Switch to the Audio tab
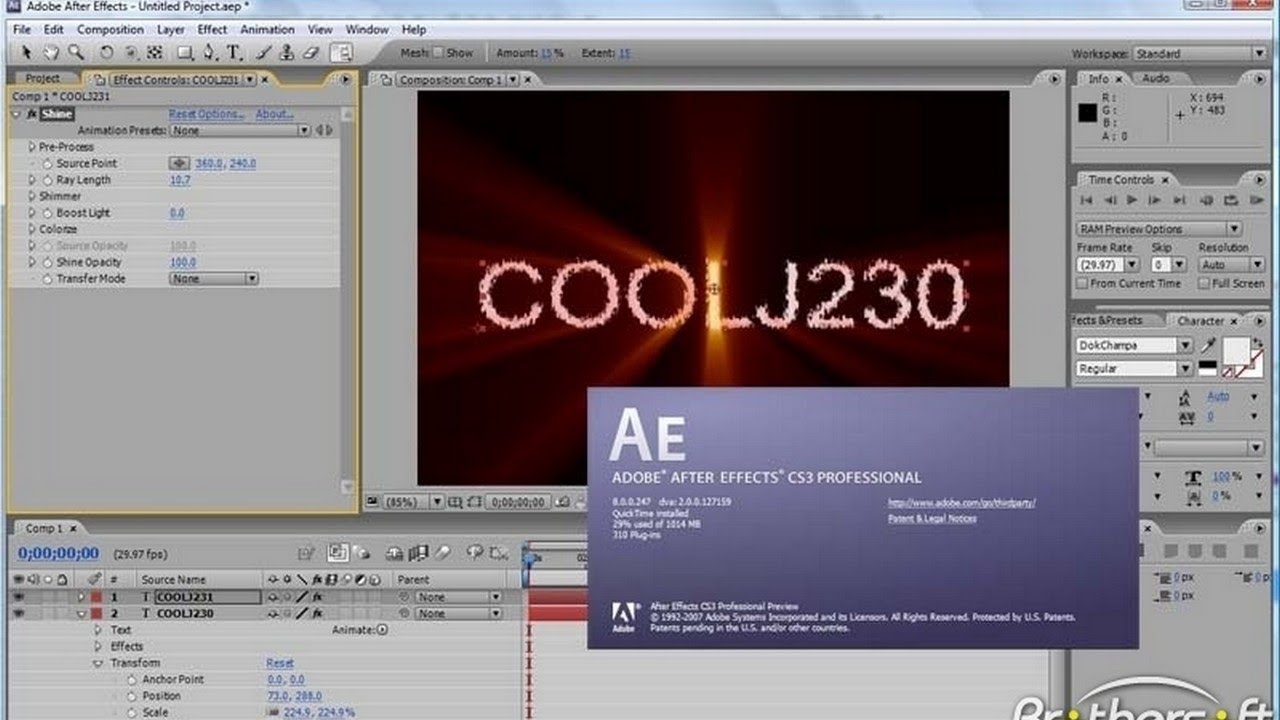The image size is (1280, 720). (x=1156, y=78)
